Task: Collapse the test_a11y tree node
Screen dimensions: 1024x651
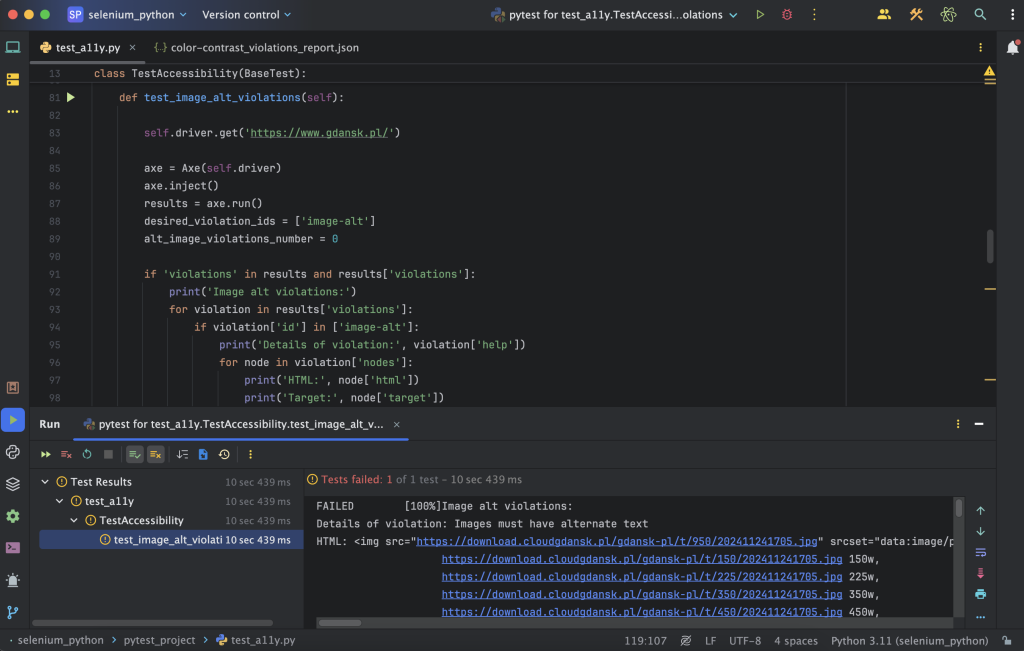Action: (x=59, y=501)
